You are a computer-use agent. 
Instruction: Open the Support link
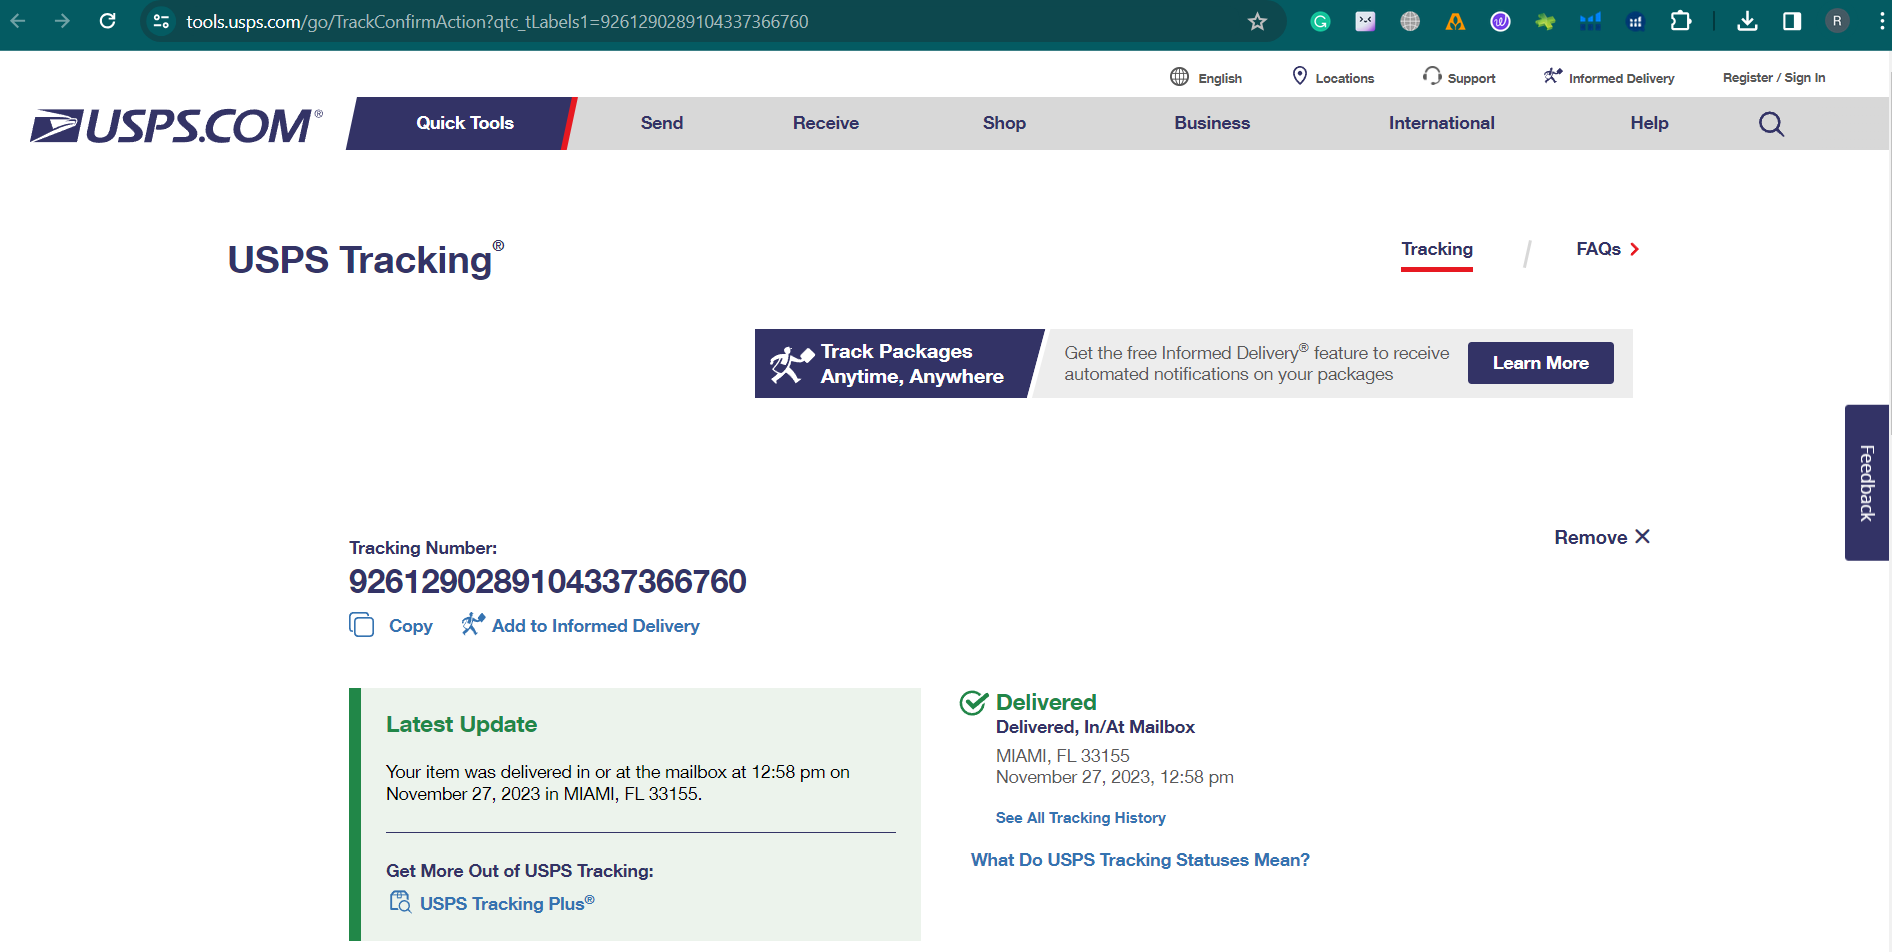tap(1471, 78)
